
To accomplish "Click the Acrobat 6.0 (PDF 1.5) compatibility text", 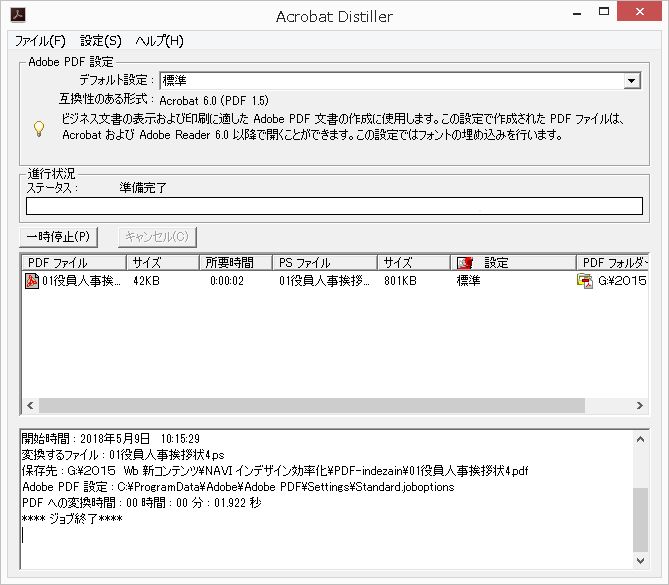I will 214,101.
